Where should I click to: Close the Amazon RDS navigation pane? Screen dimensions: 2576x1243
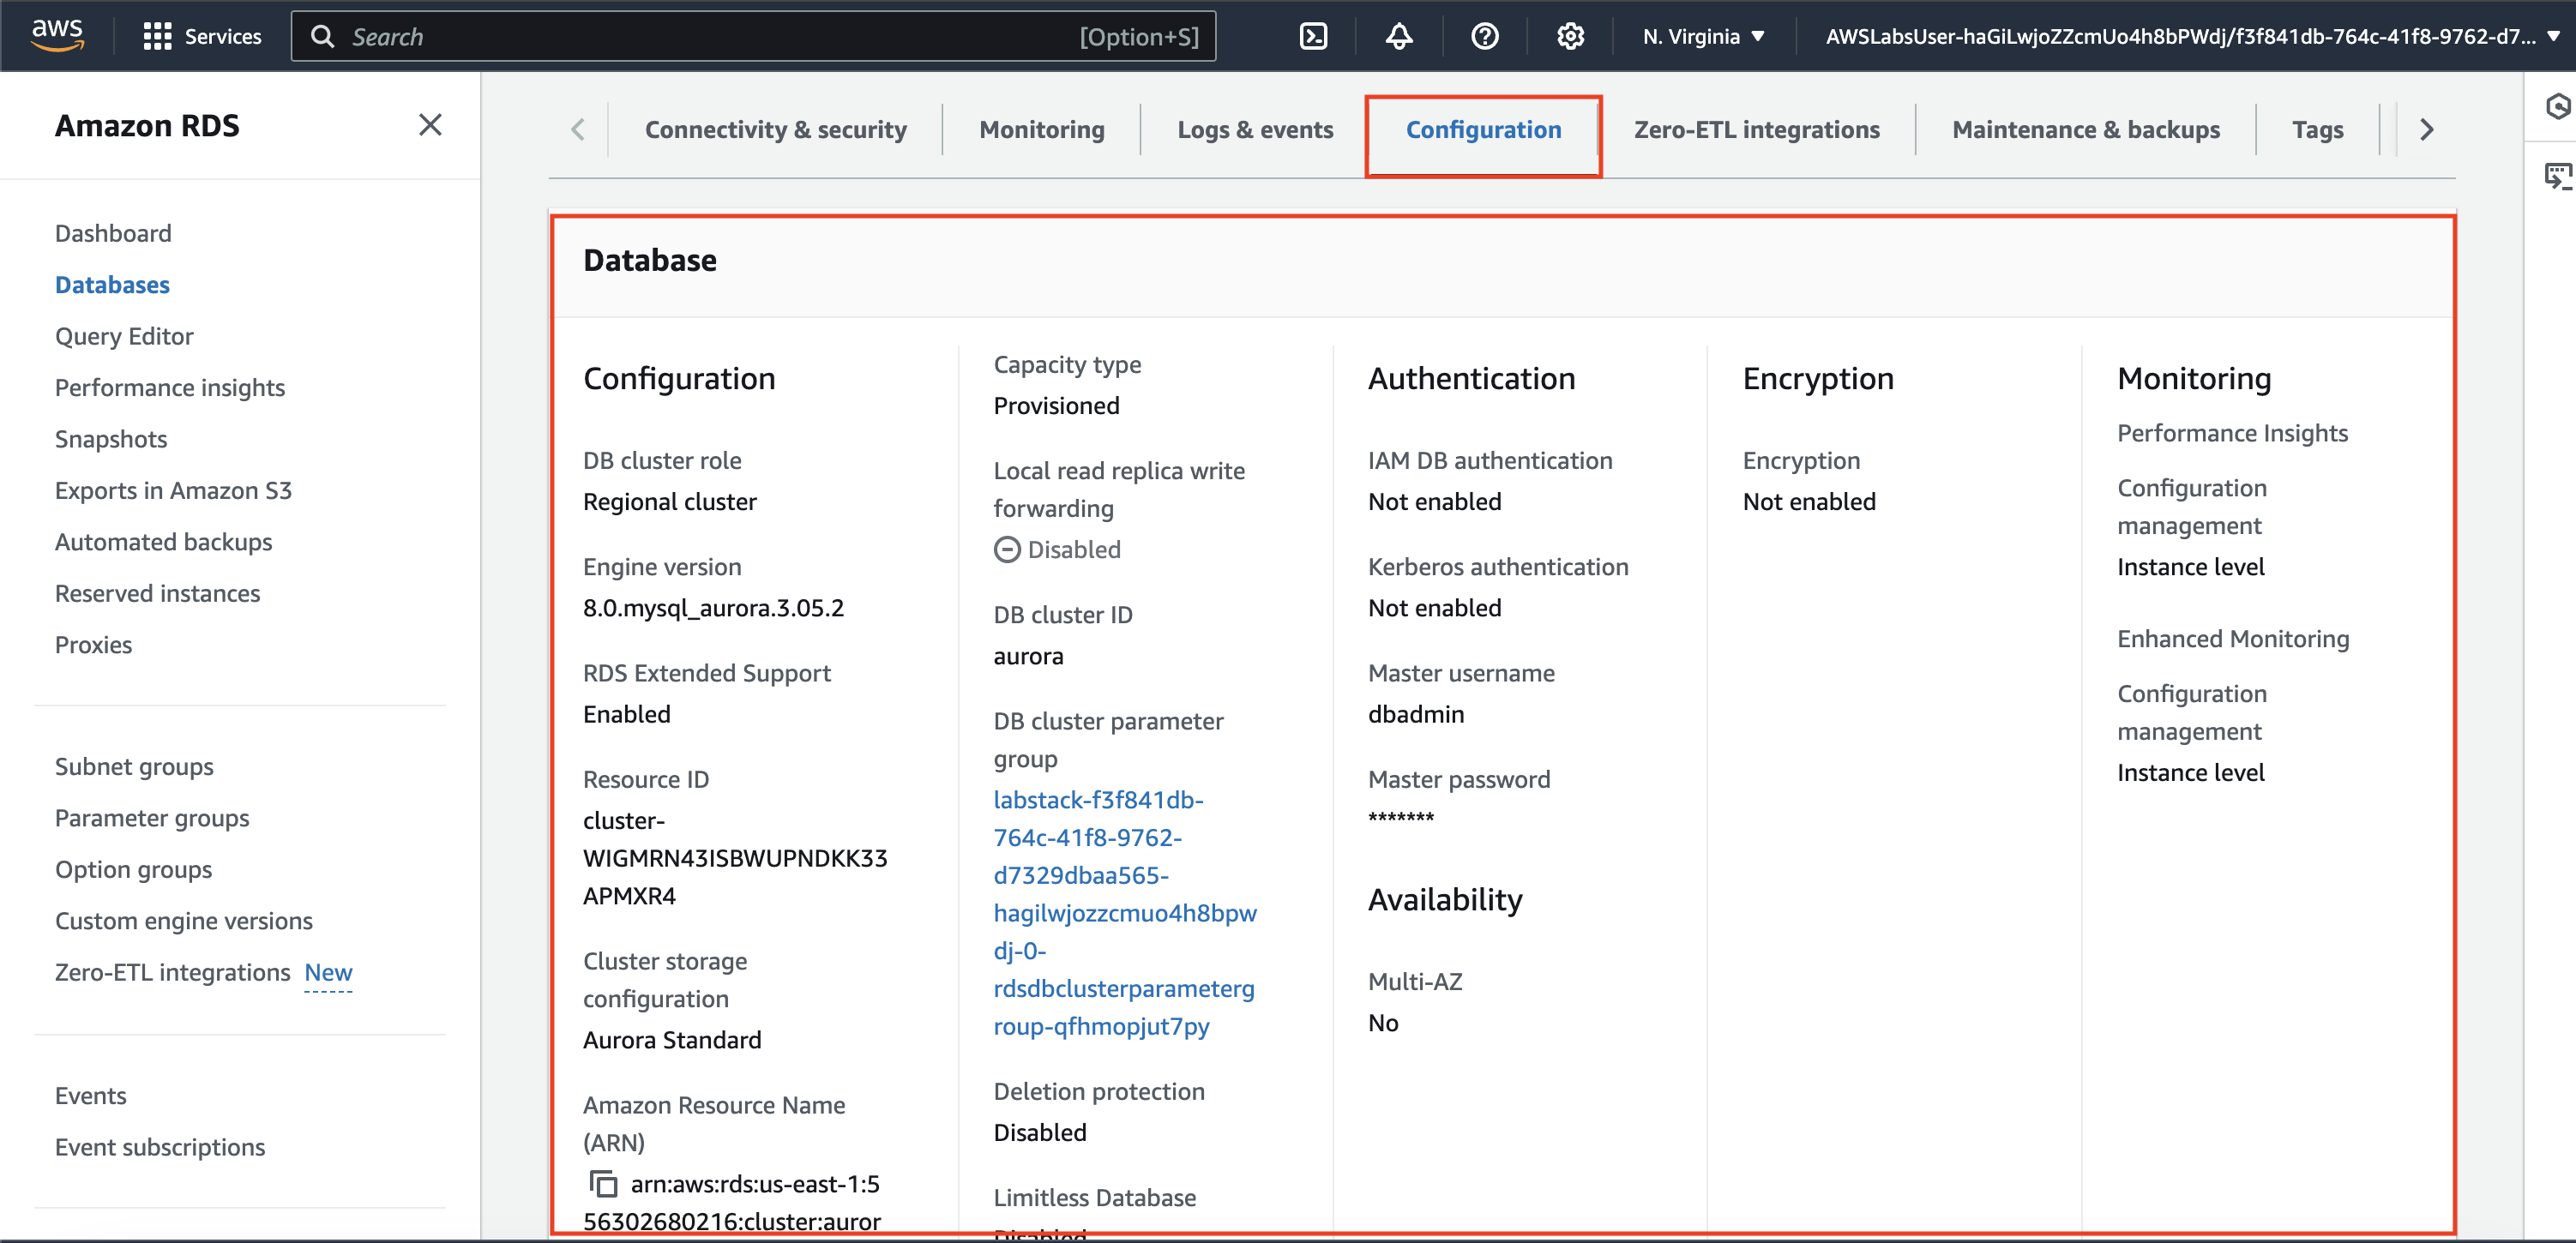coord(430,125)
